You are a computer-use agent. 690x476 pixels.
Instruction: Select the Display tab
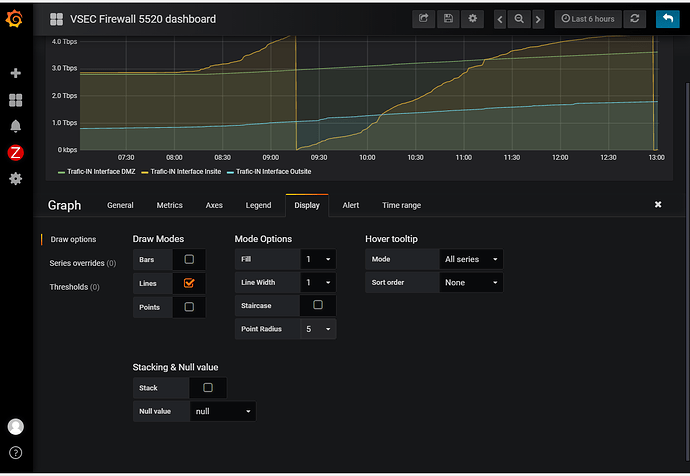[x=307, y=205]
